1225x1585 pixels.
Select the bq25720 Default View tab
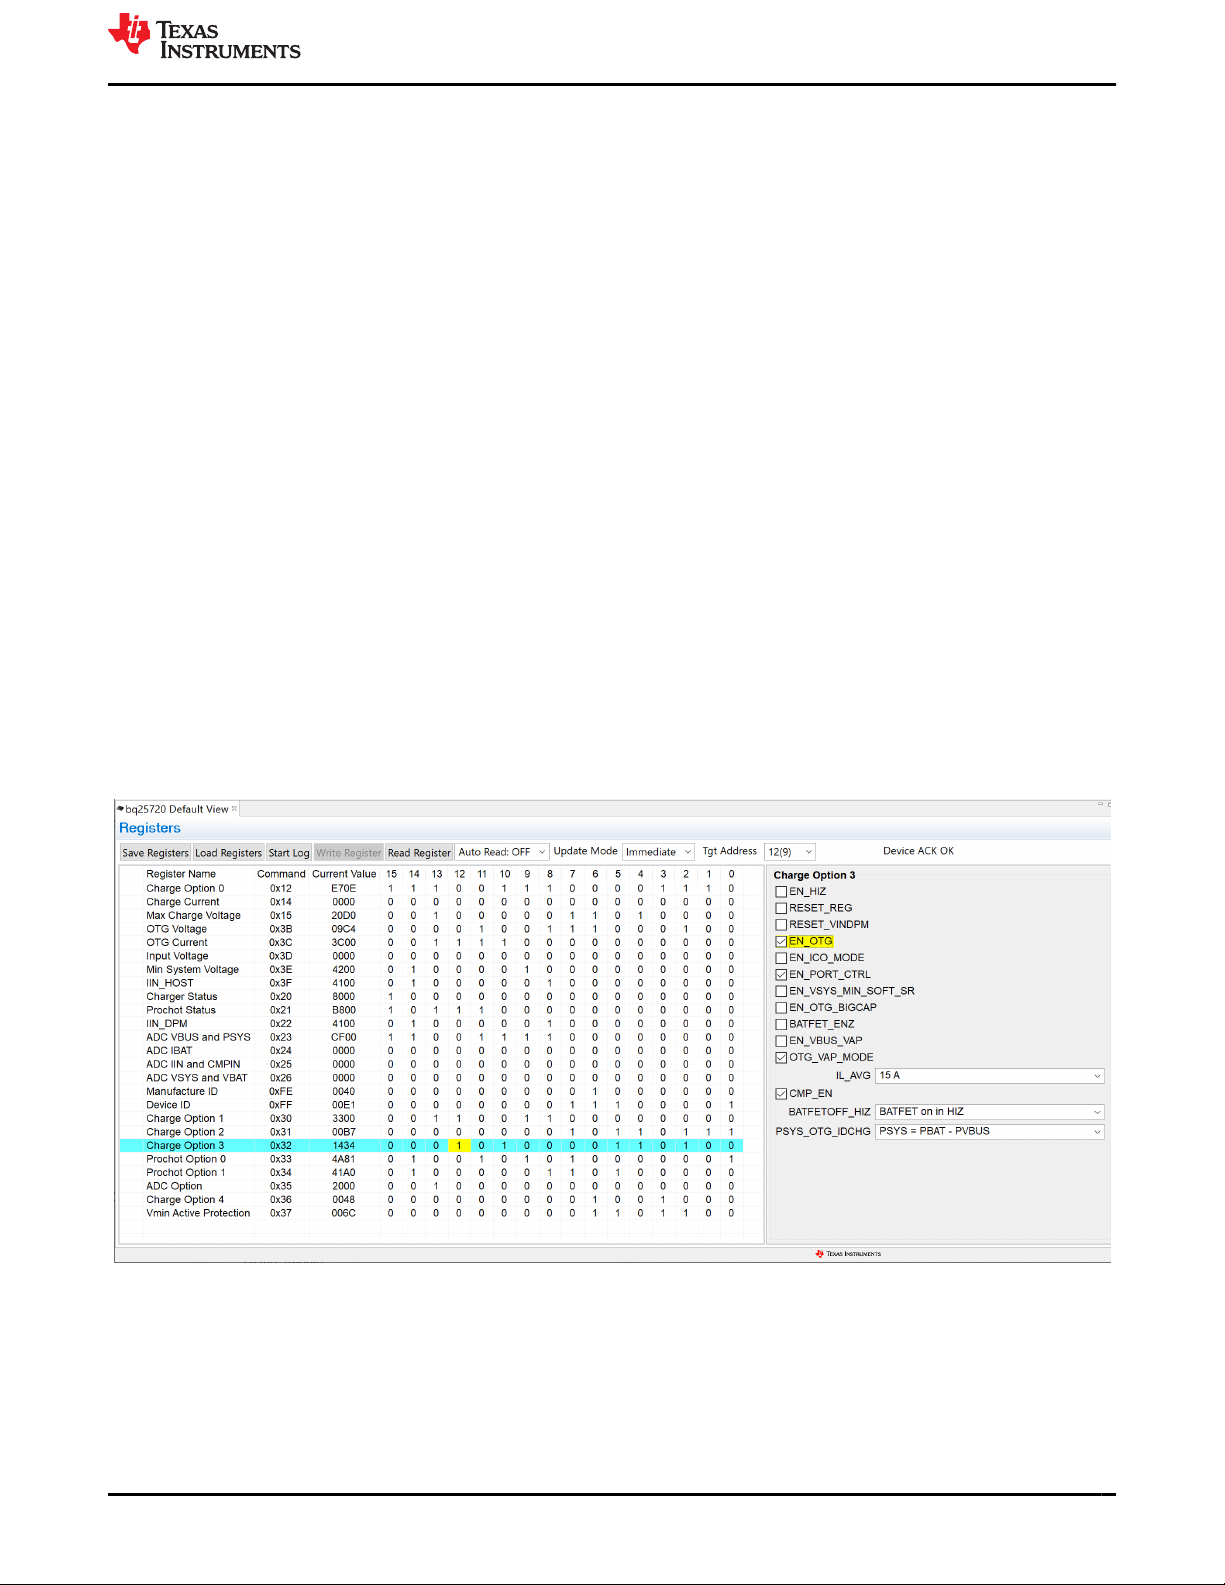(x=177, y=809)
